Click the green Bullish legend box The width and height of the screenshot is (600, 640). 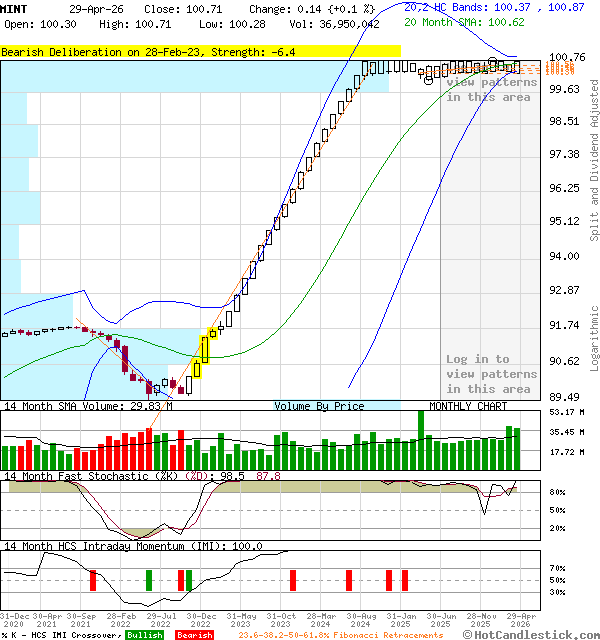144,635
